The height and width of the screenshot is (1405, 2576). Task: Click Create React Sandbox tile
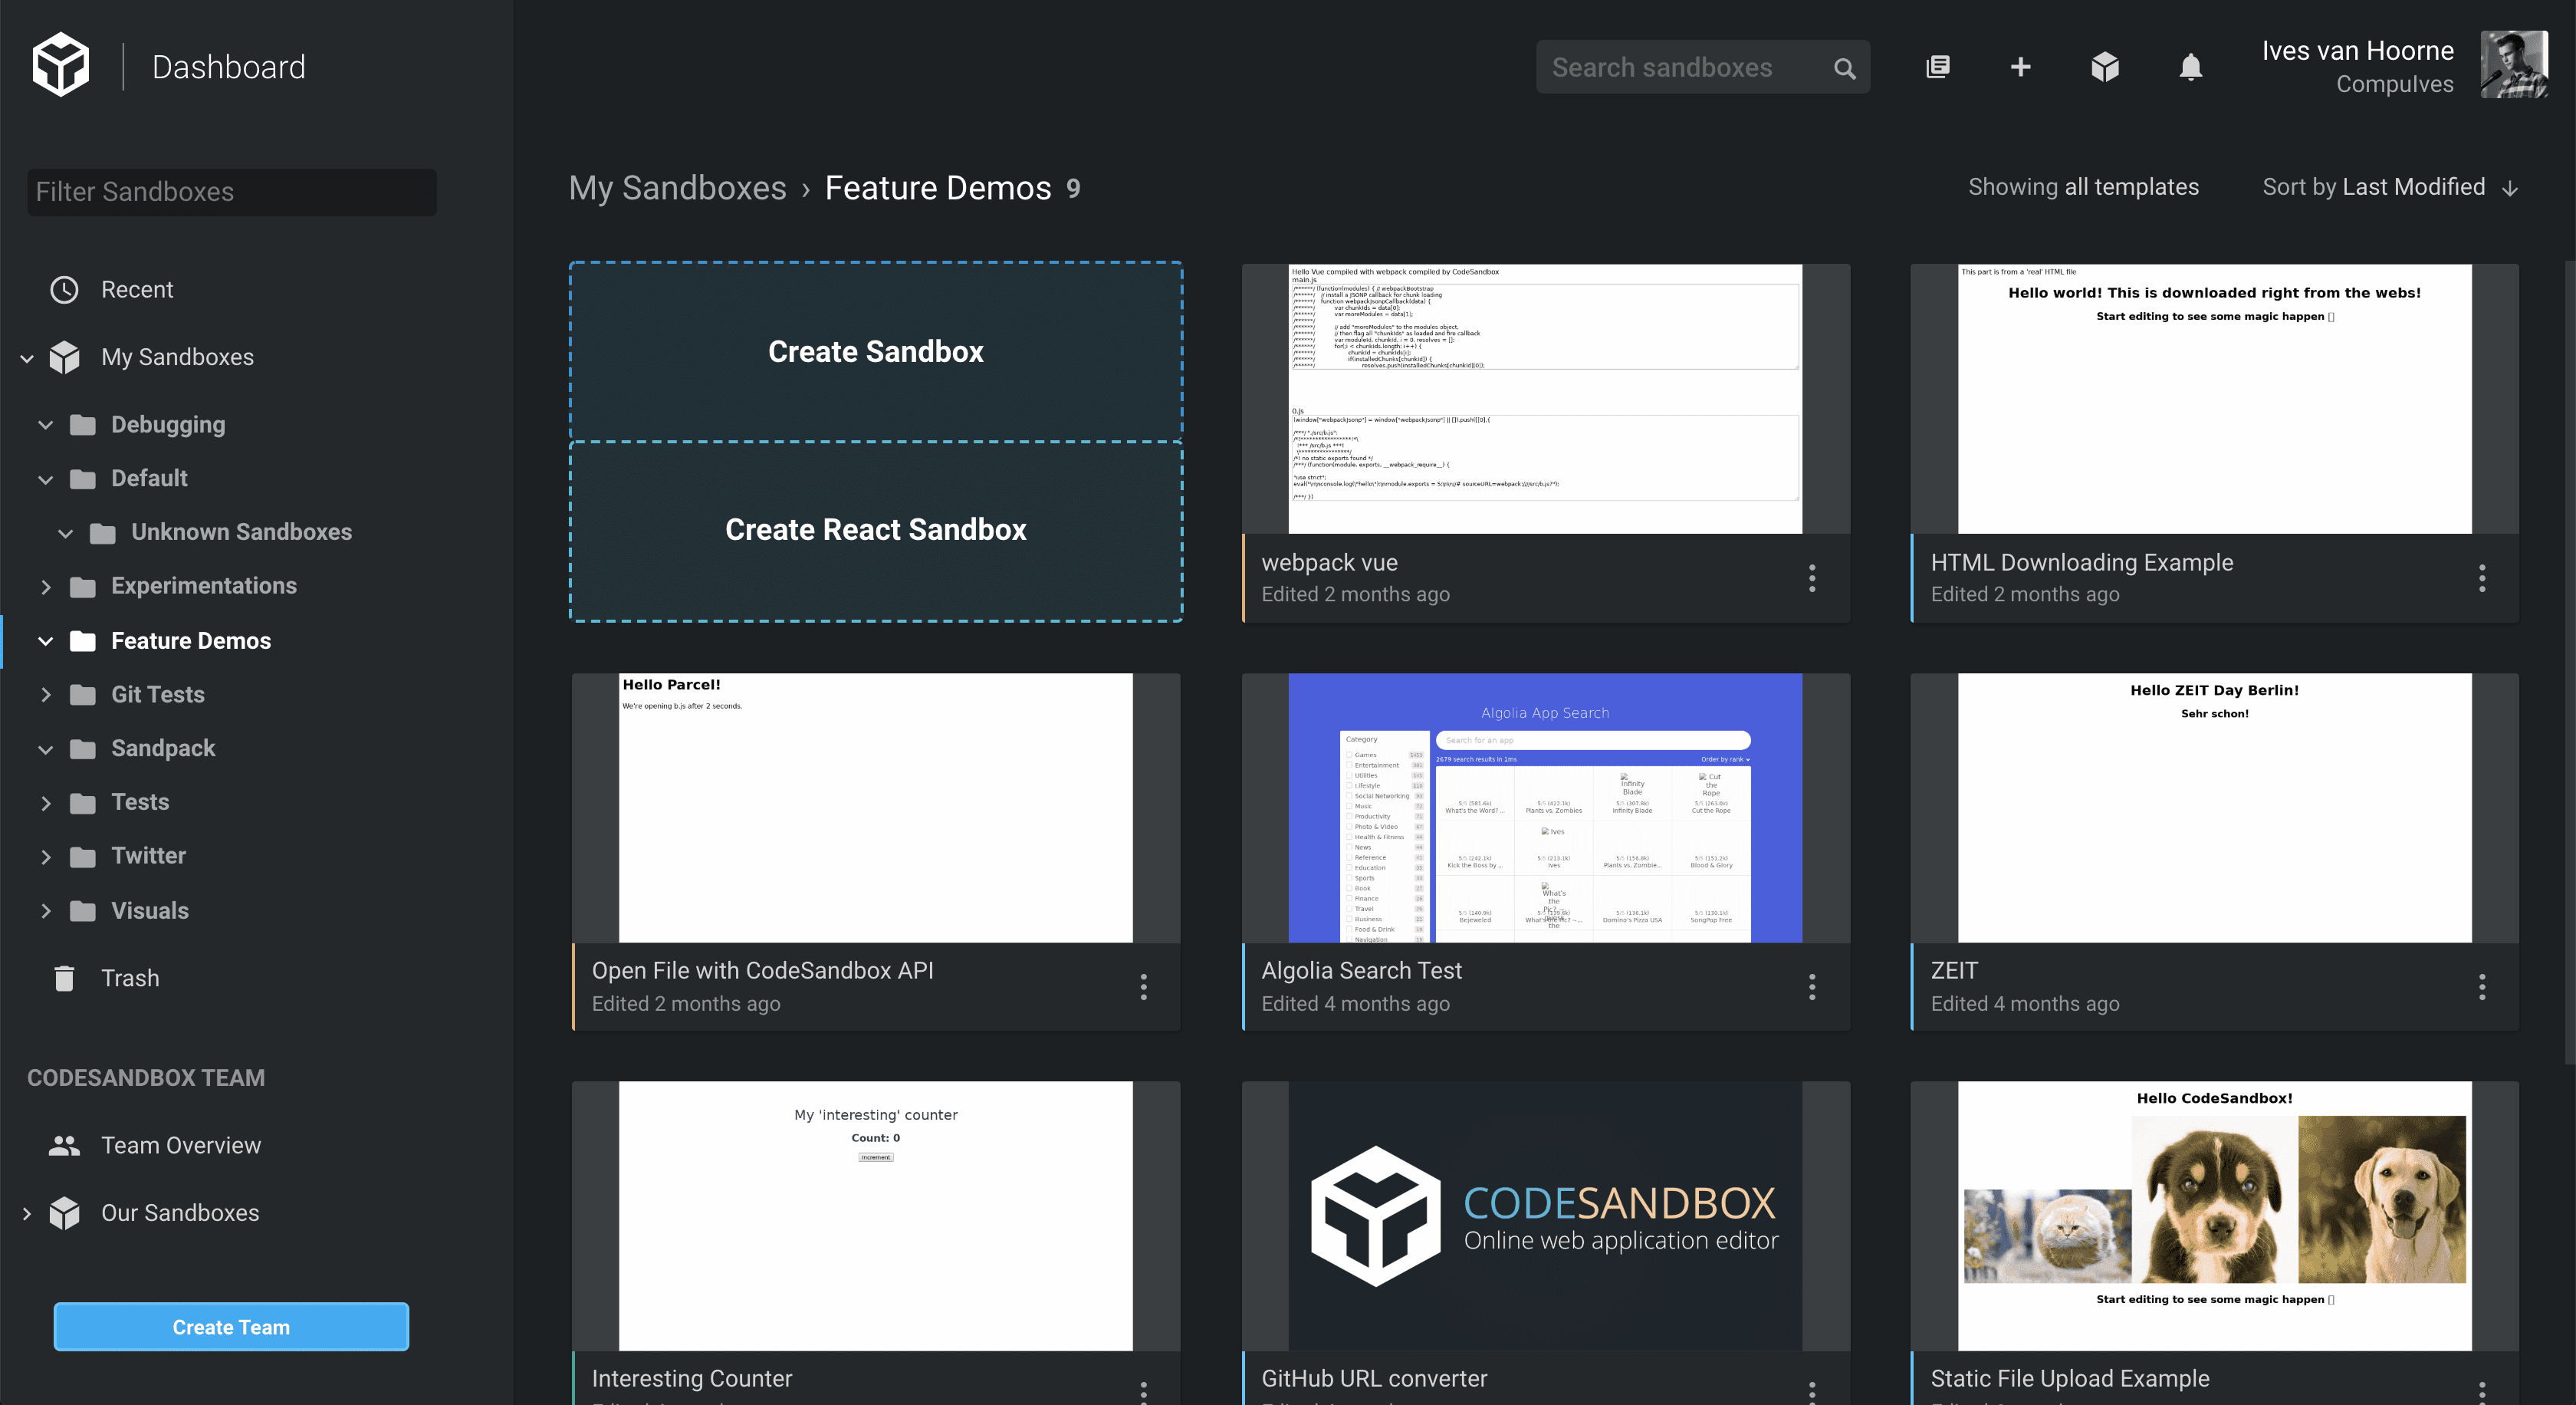click(x=875, y=530)
